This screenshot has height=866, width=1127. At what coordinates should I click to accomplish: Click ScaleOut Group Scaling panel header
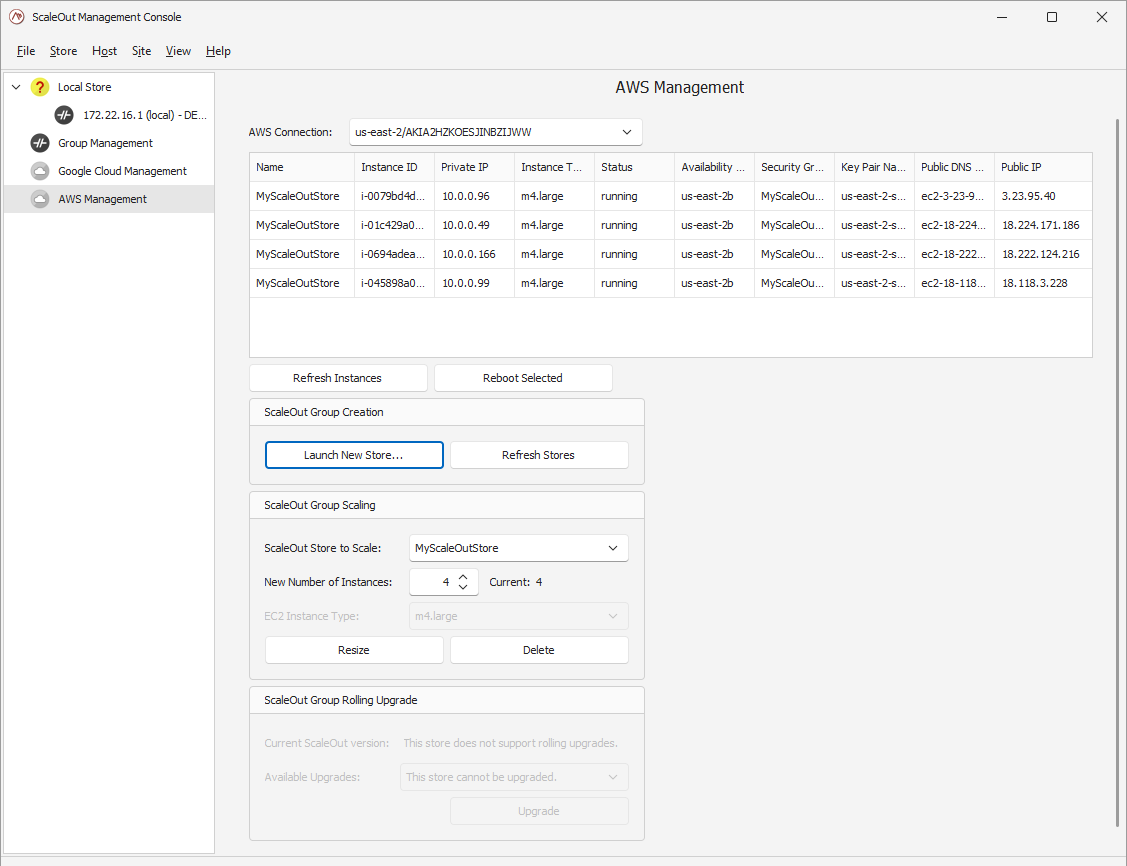(446, 505)
